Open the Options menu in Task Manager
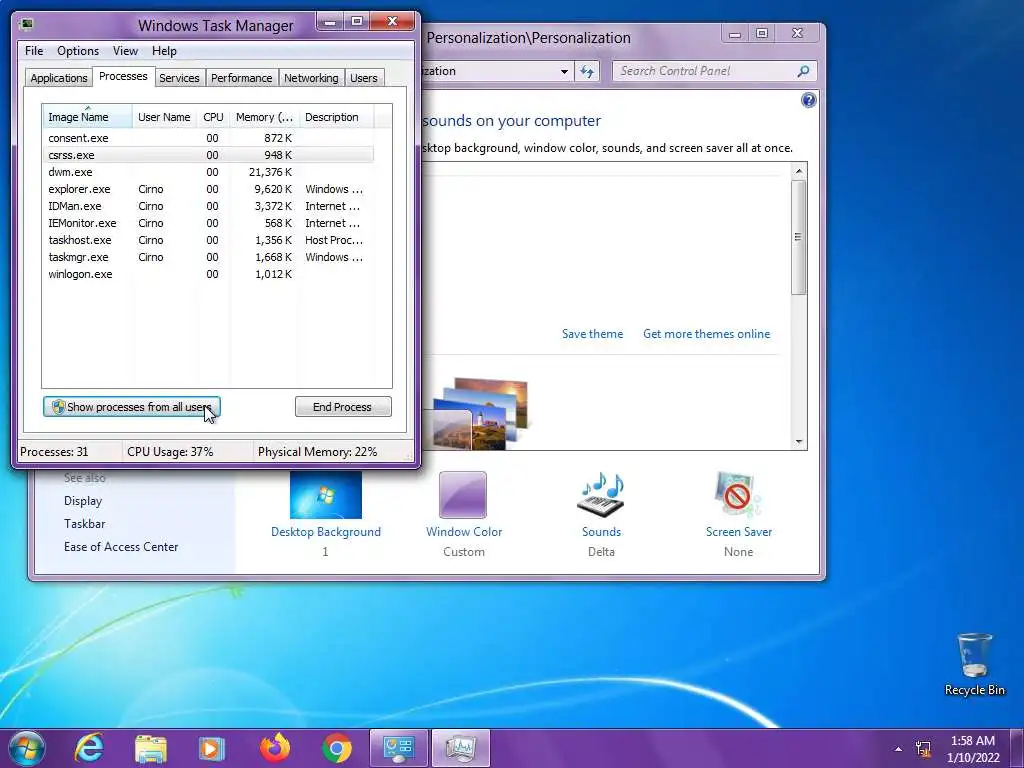Screen dimensions: 1024x768 pyautogui.click(x=78, y=51)
